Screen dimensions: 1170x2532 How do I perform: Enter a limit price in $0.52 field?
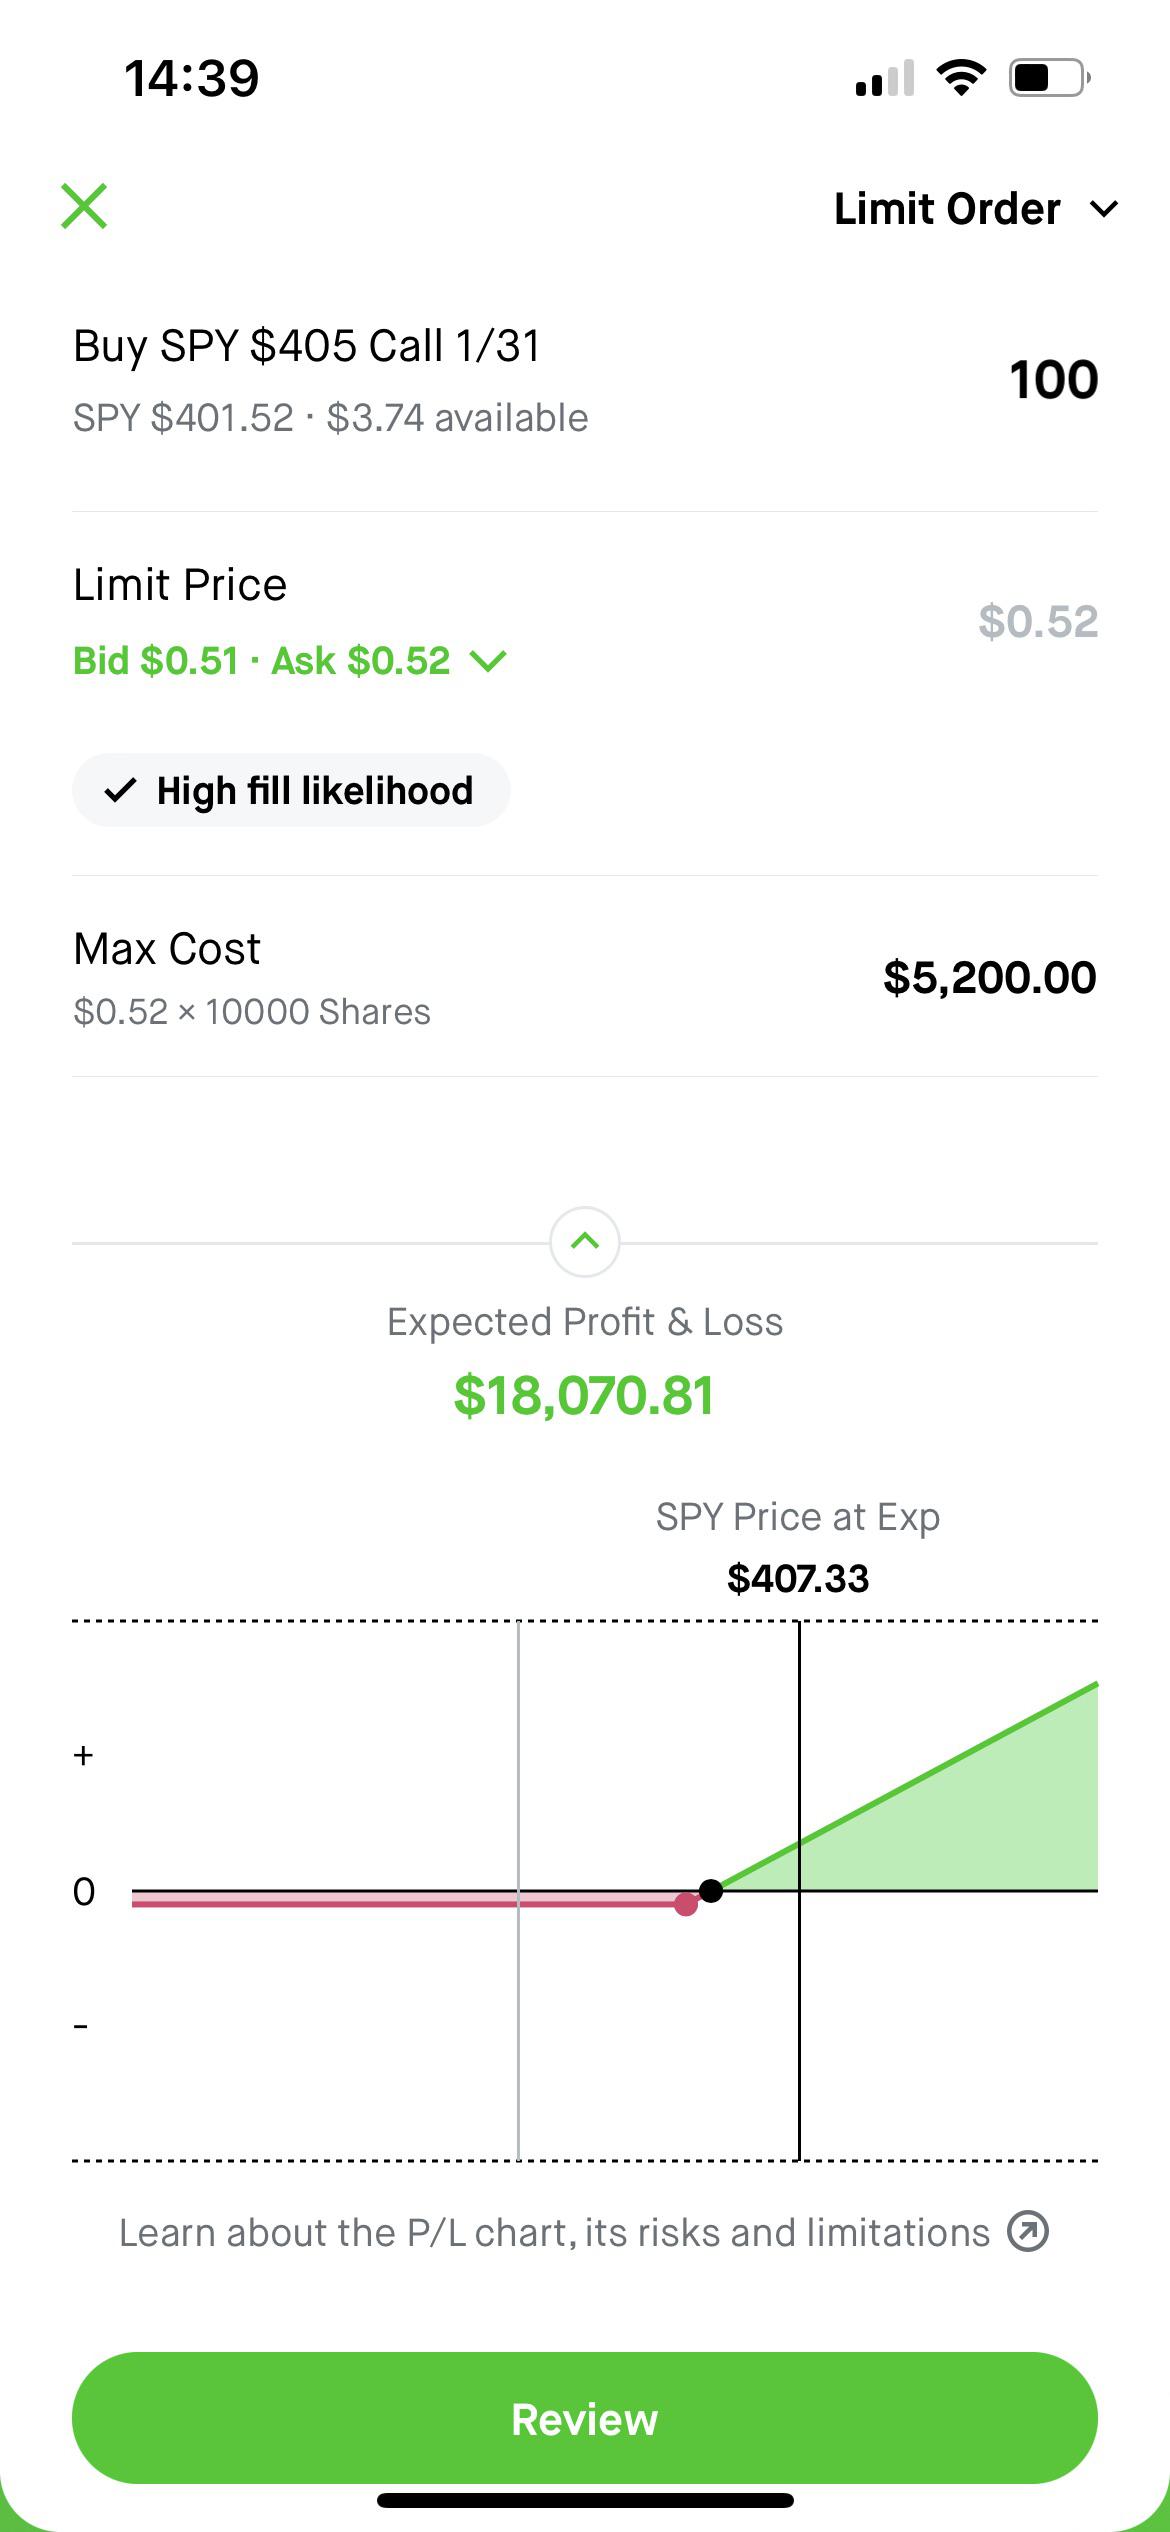pos(1037,622)
